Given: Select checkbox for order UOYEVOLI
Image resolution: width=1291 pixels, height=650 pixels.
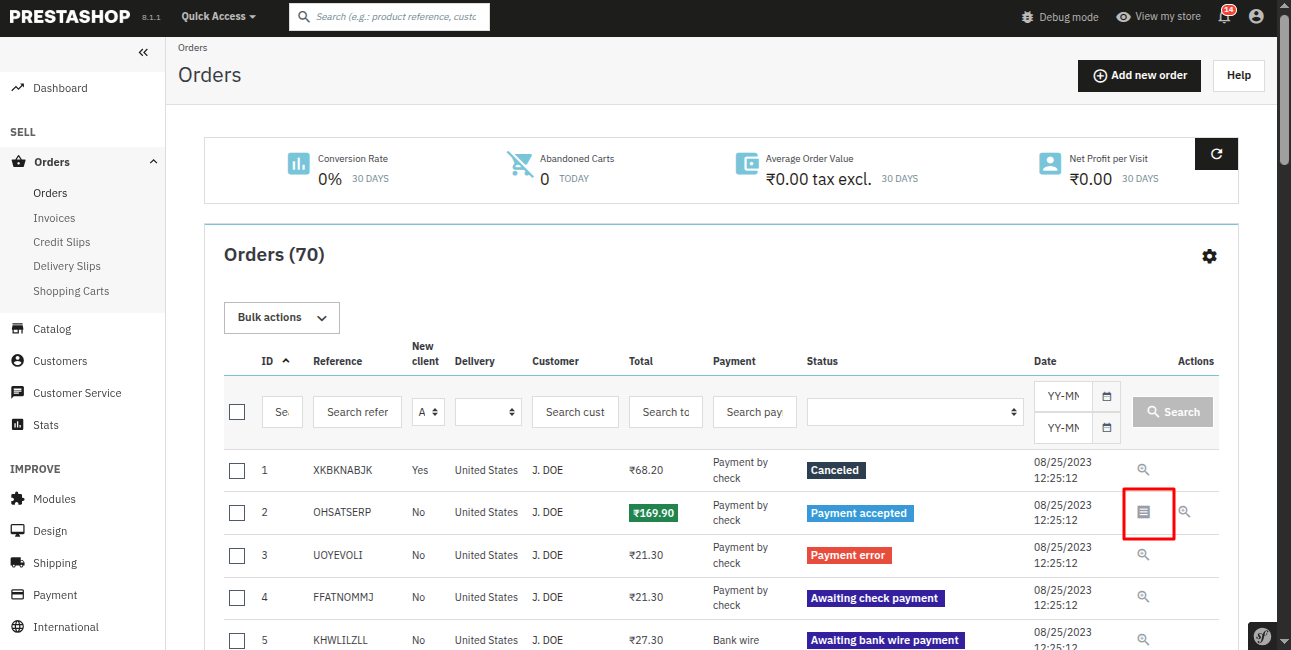Looking at the screenshot, I should (237, 555).
